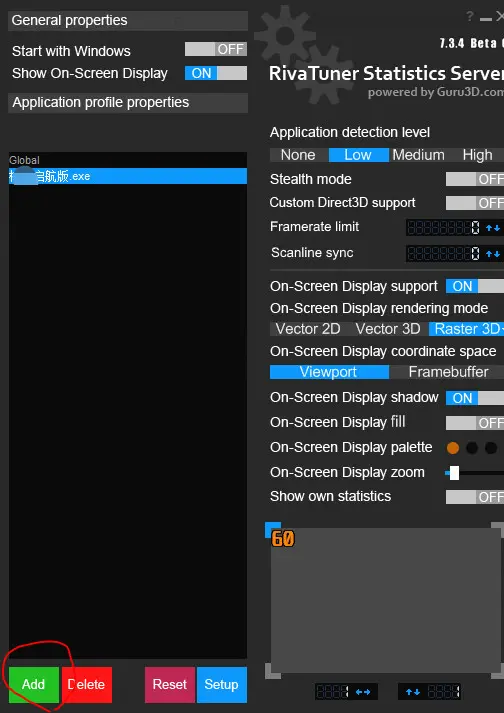Click the help question mark icon
The image size is (504, 713).
(x=470, y=16)
